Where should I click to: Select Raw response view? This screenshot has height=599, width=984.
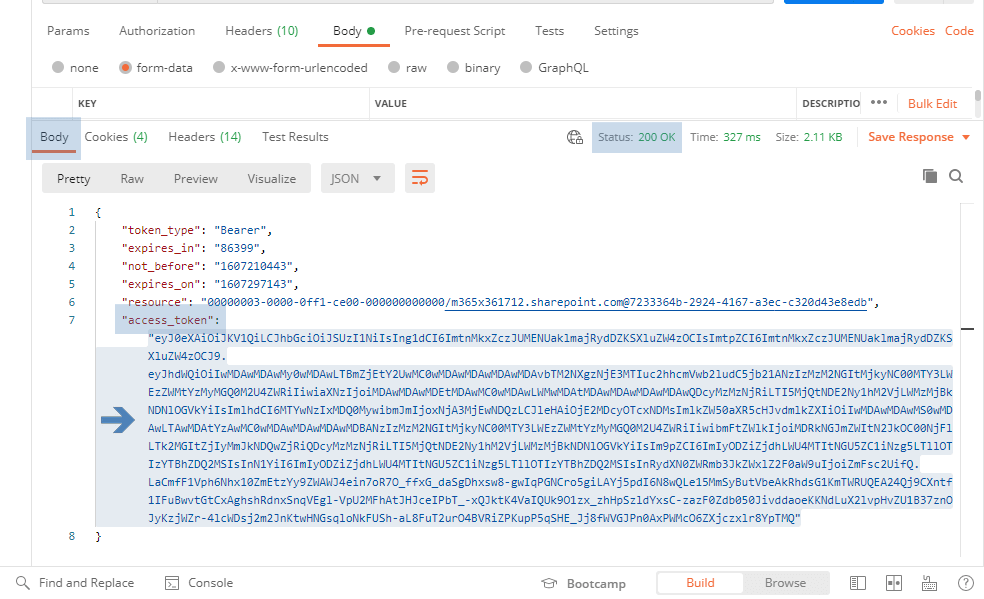click(x=132, y=179)
